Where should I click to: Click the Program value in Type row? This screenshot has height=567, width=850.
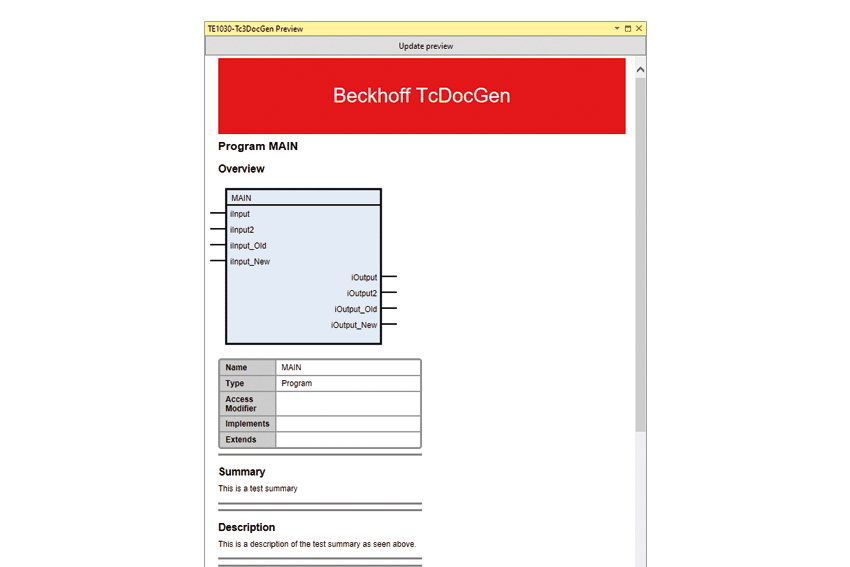tap(297, 383)
